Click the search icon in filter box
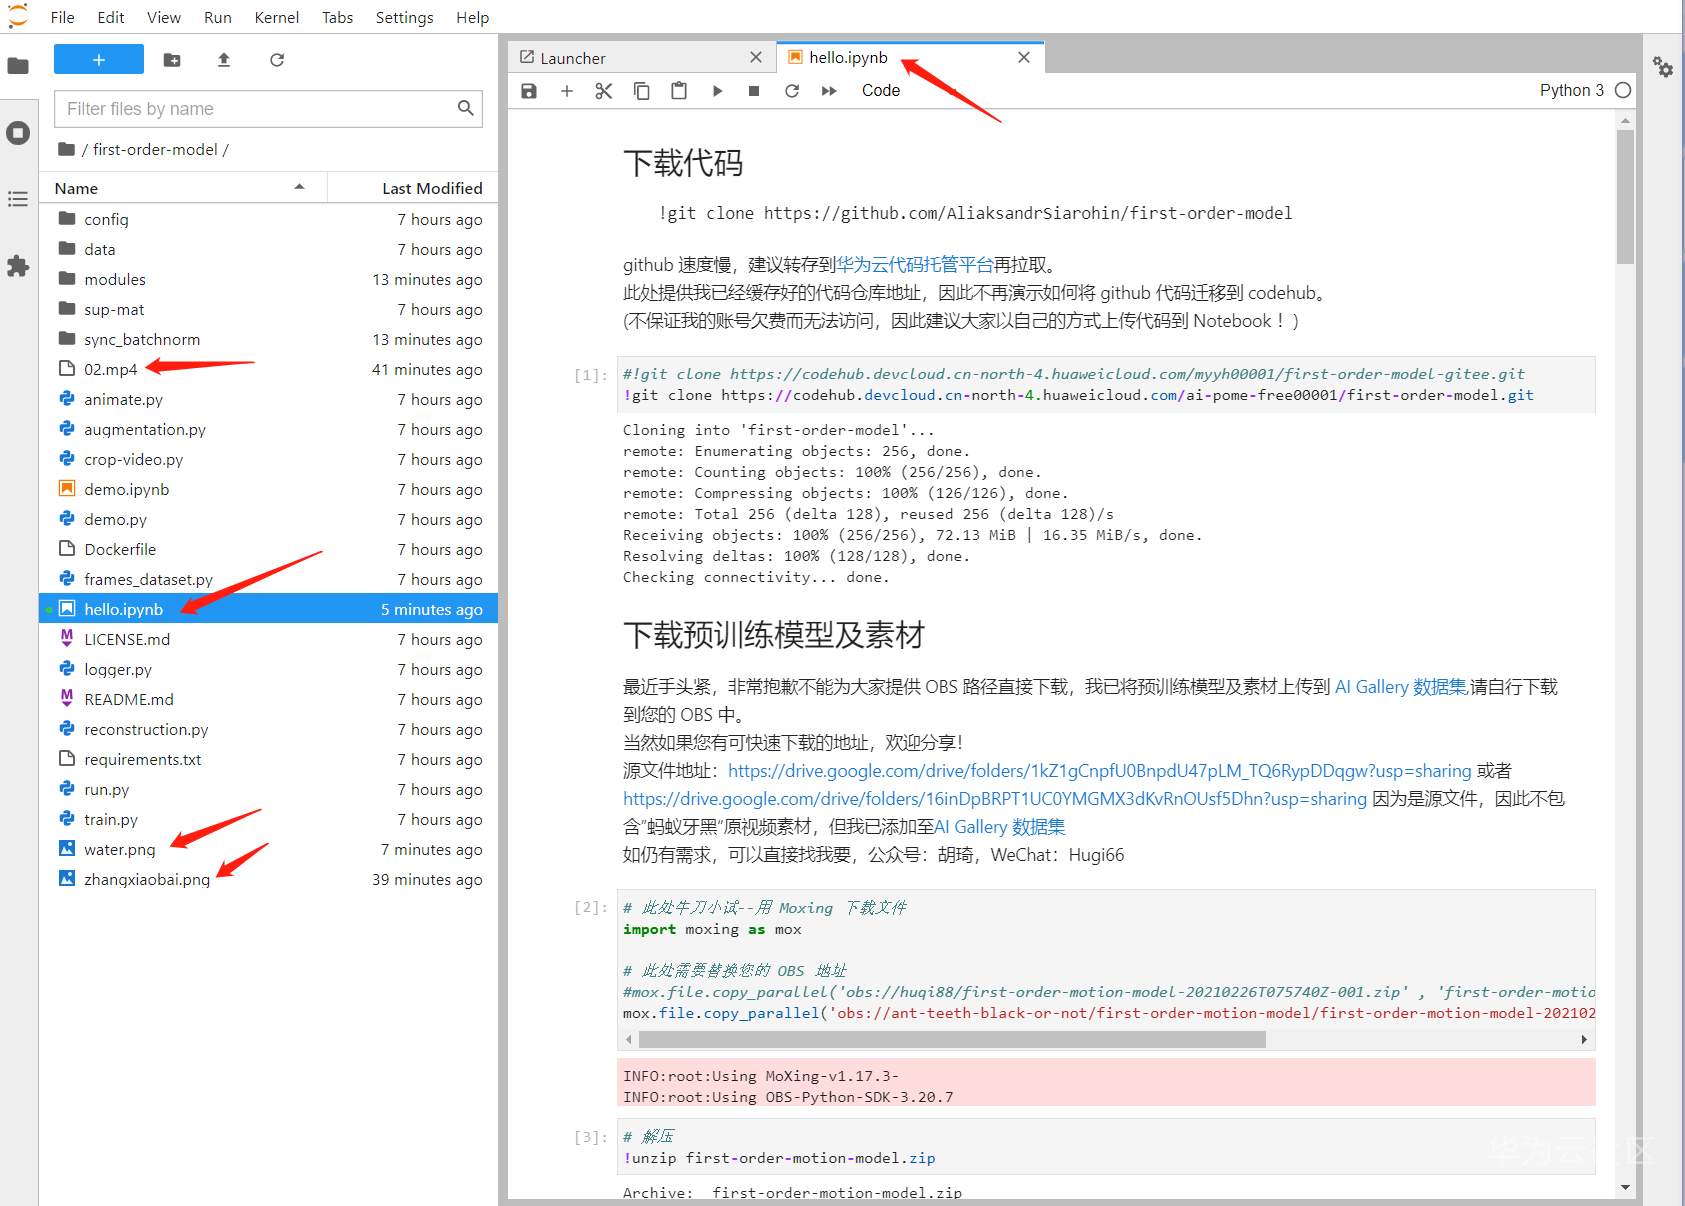The height and width of the screenshot is (1206, 1685). [x=465, y=108]
